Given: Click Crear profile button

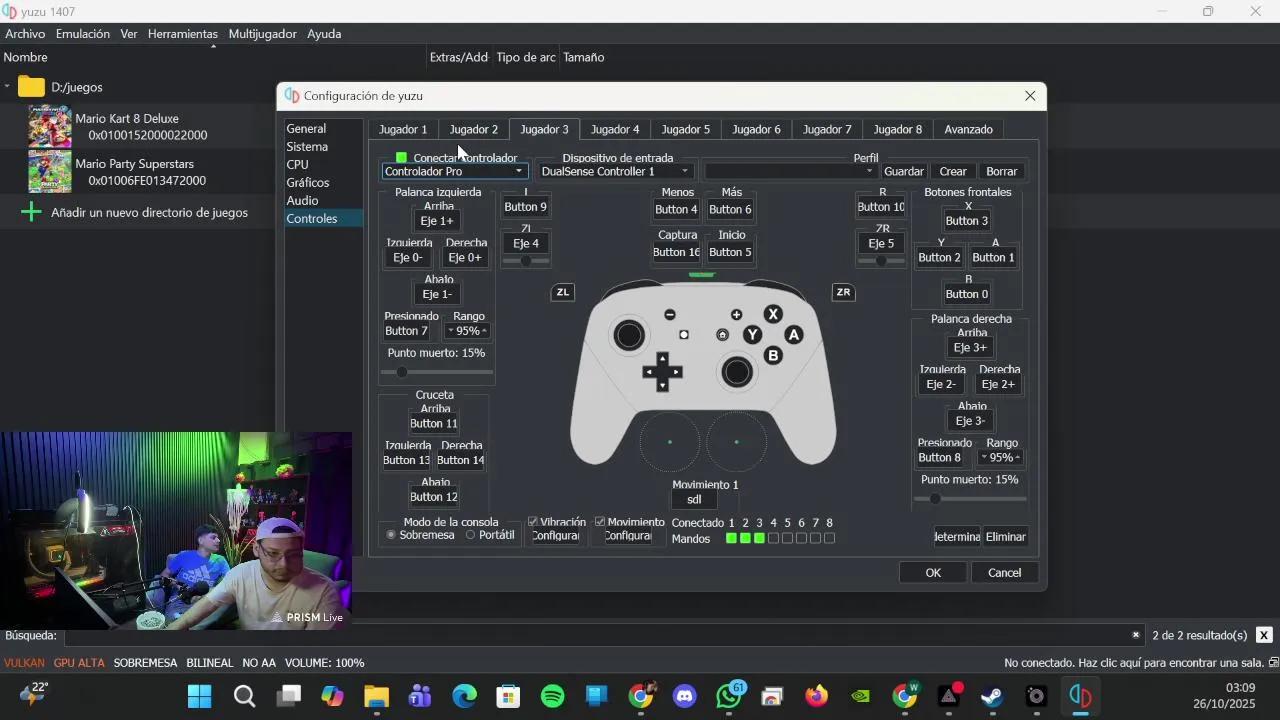Looking at the screenshot, I should point(953,171).
